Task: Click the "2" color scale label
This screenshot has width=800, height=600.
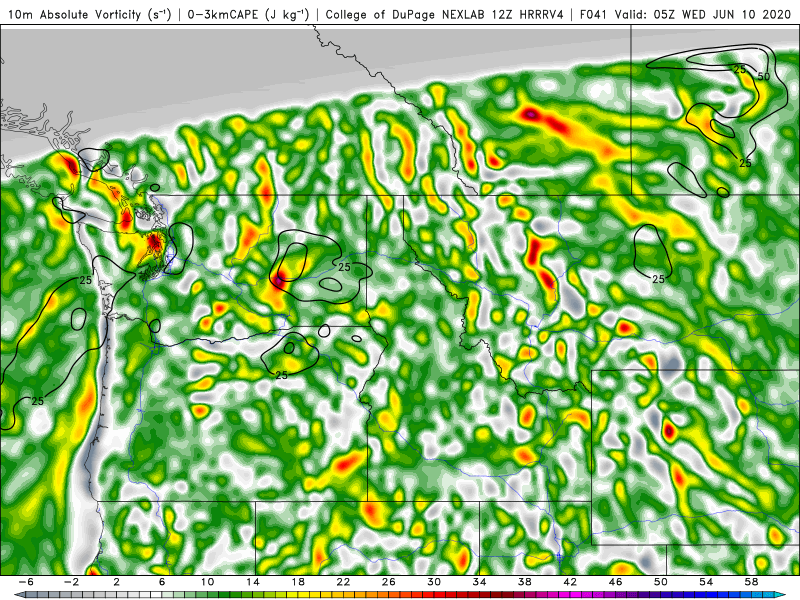Action: pos(117,582)
